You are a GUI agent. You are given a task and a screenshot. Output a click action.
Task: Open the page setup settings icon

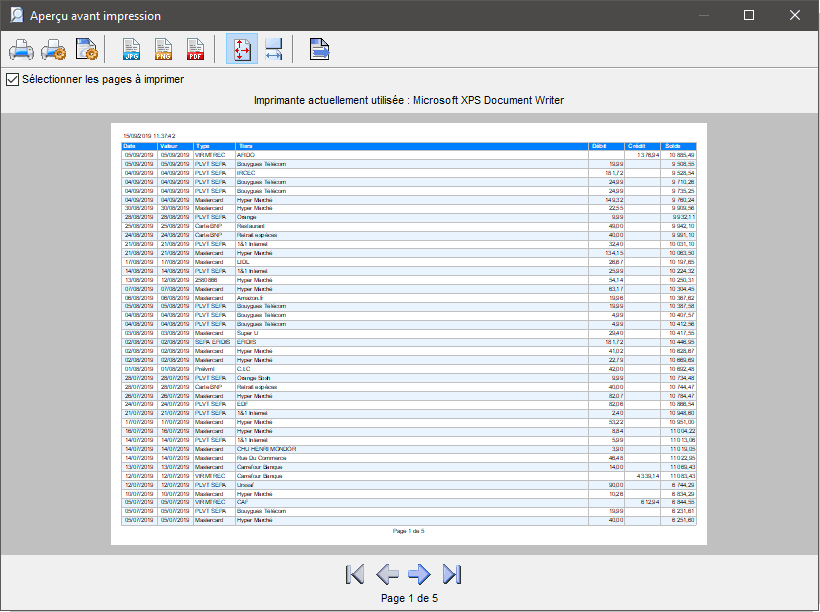tap(87, 49)
